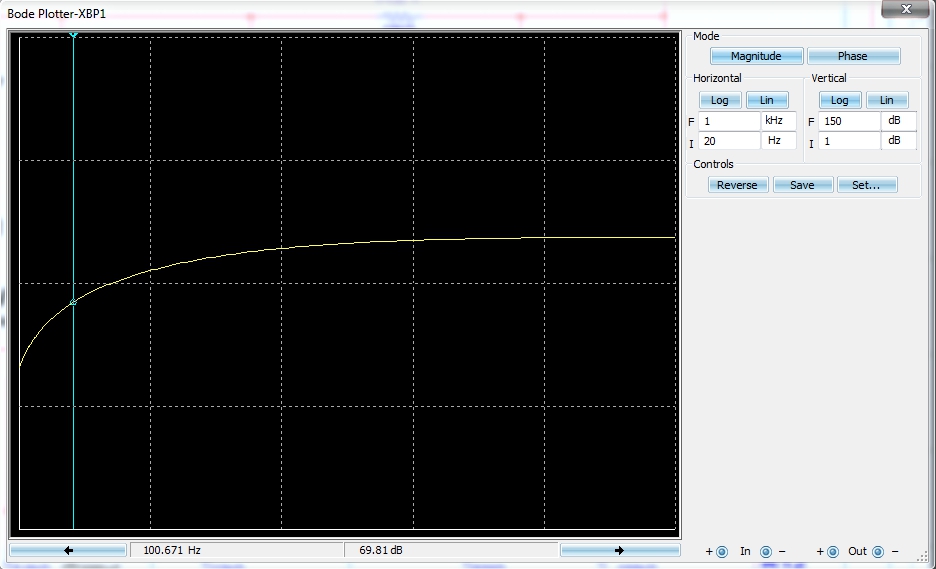Move cursor left with the left arrow button
The image size is (936, 569).
(68, 550)
